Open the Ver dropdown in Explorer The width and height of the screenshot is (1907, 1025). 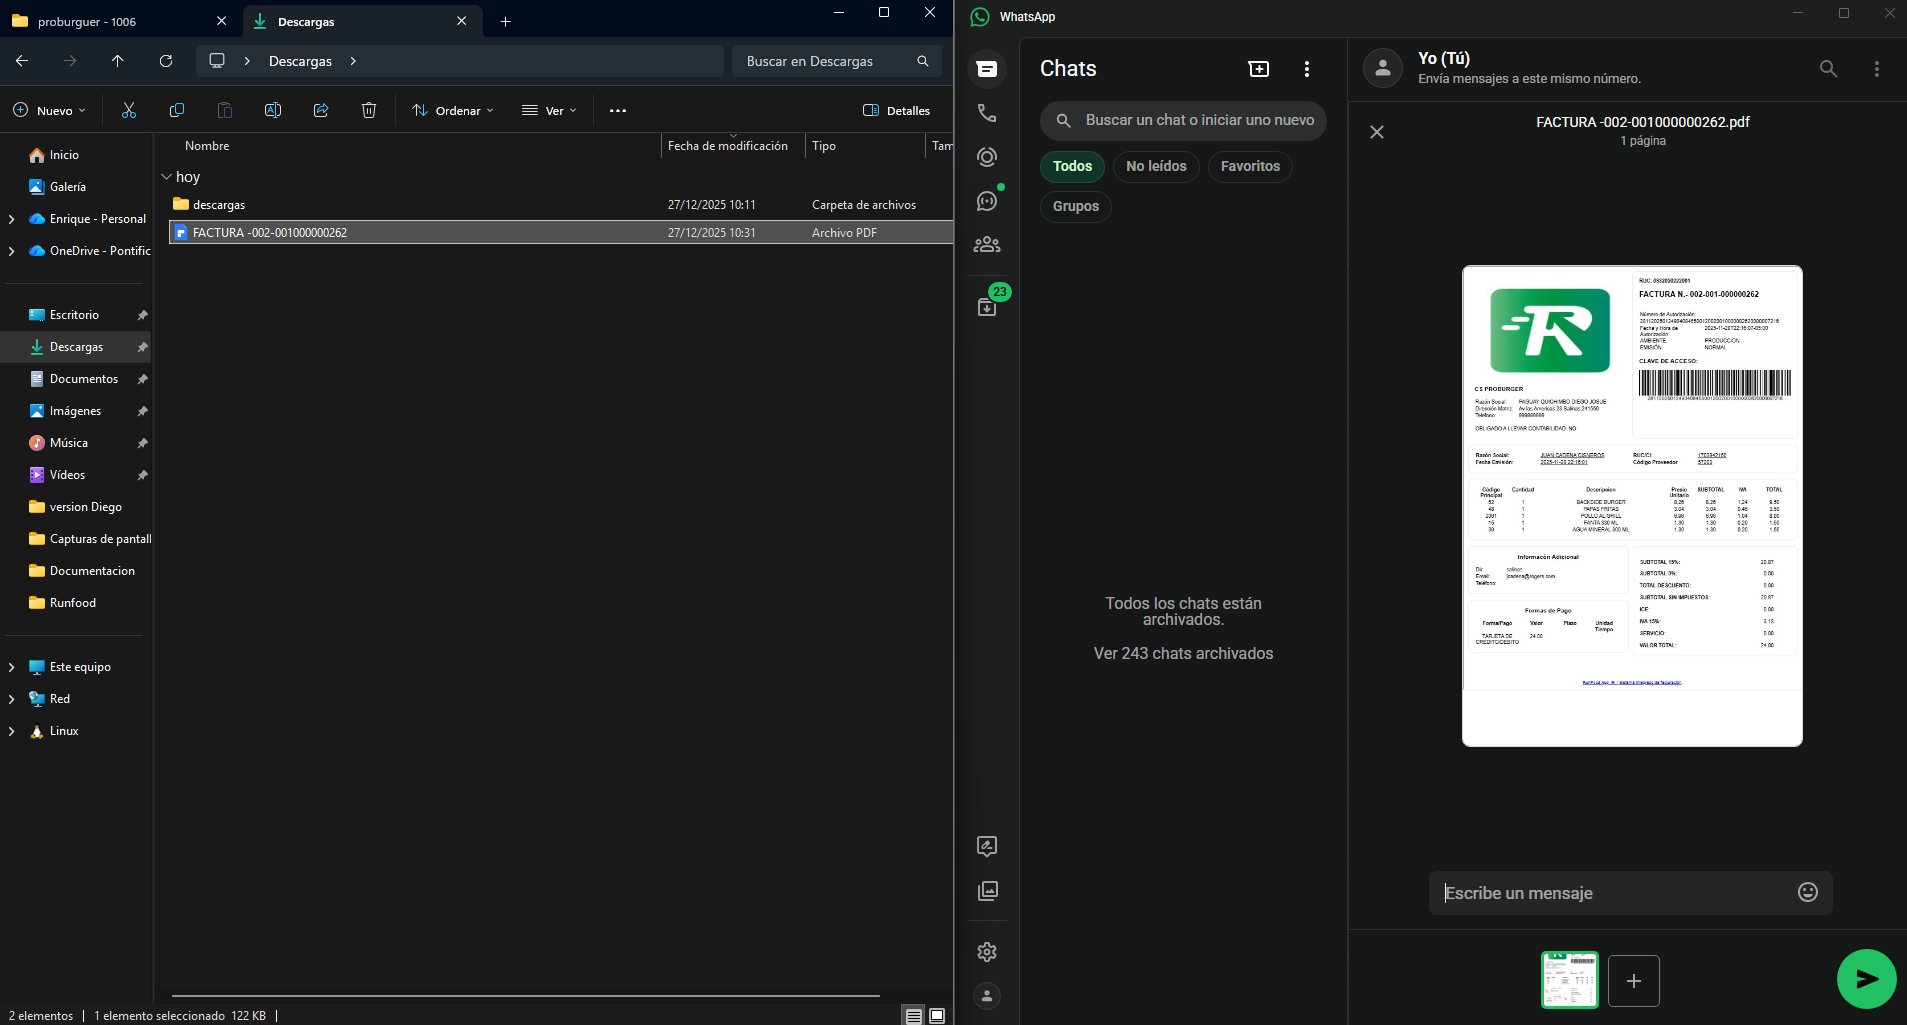point(549,110)
